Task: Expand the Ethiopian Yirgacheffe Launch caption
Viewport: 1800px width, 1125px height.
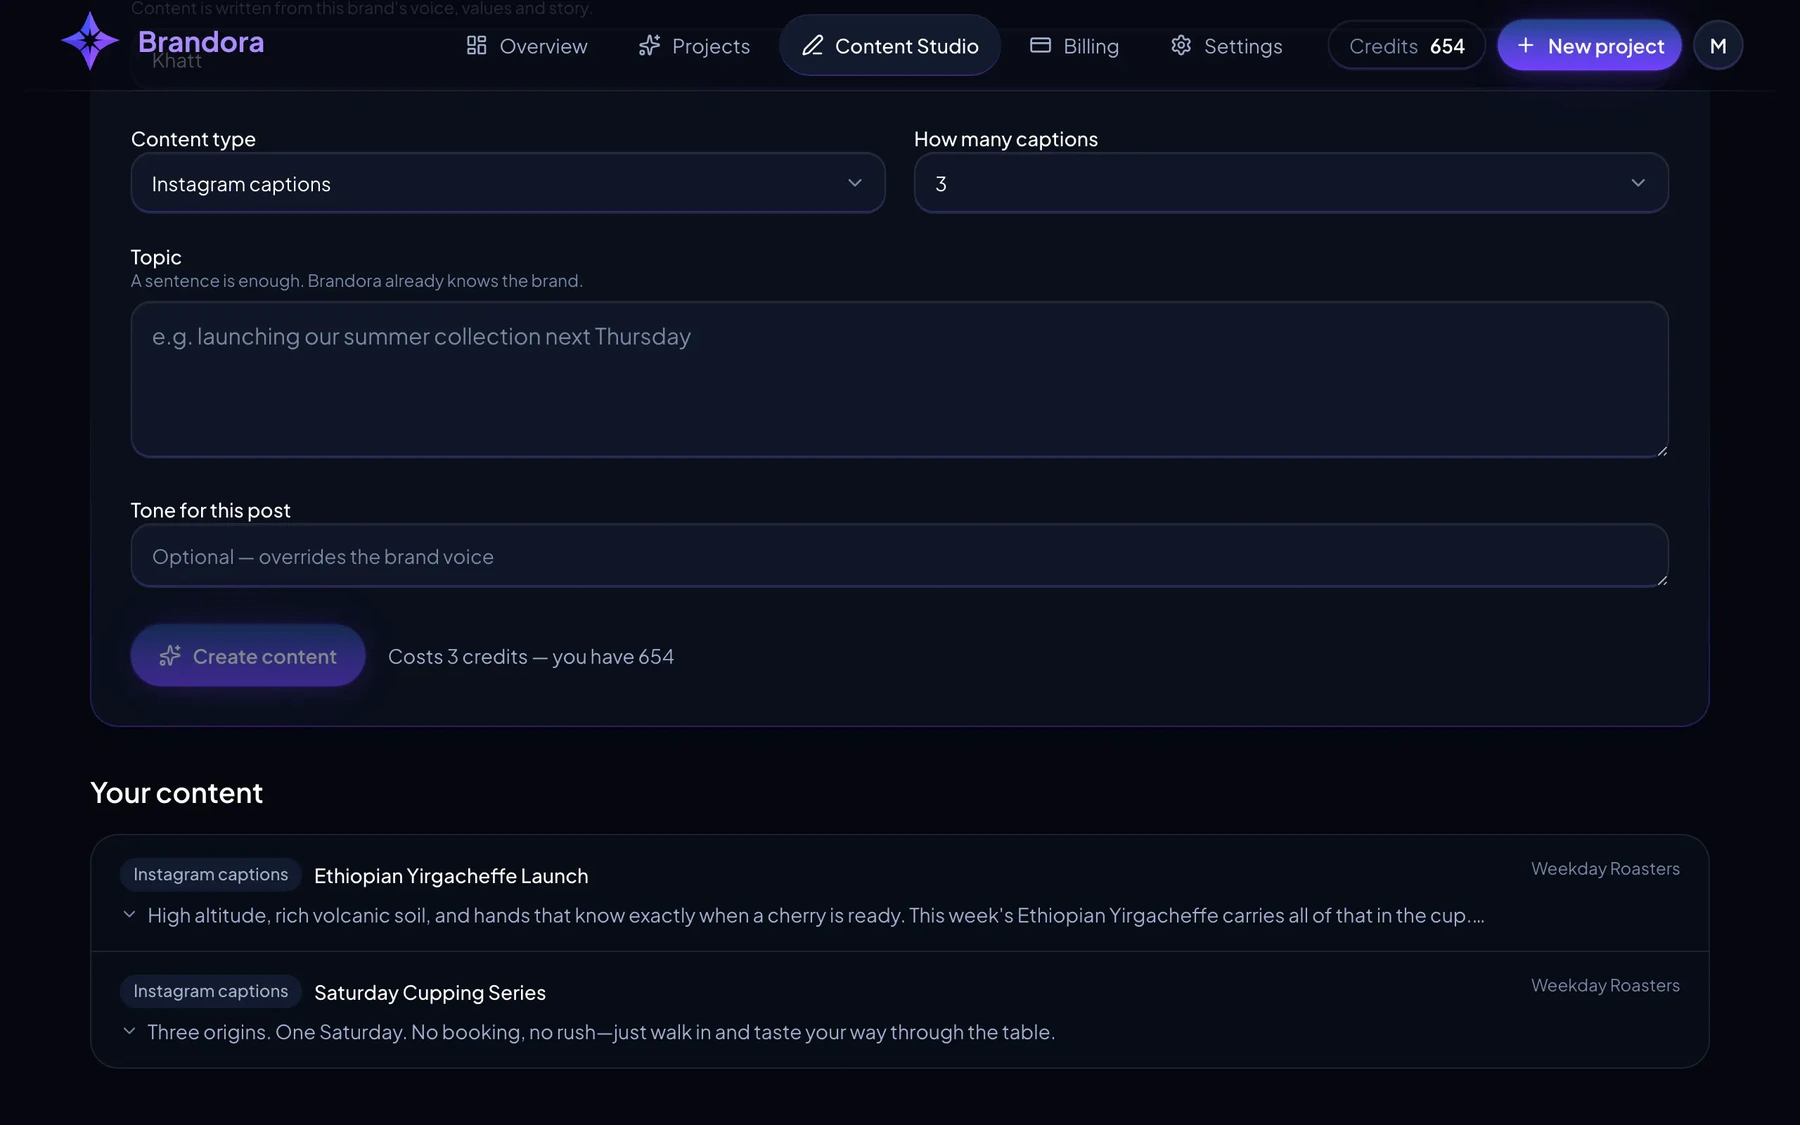Action: point(129,914)
